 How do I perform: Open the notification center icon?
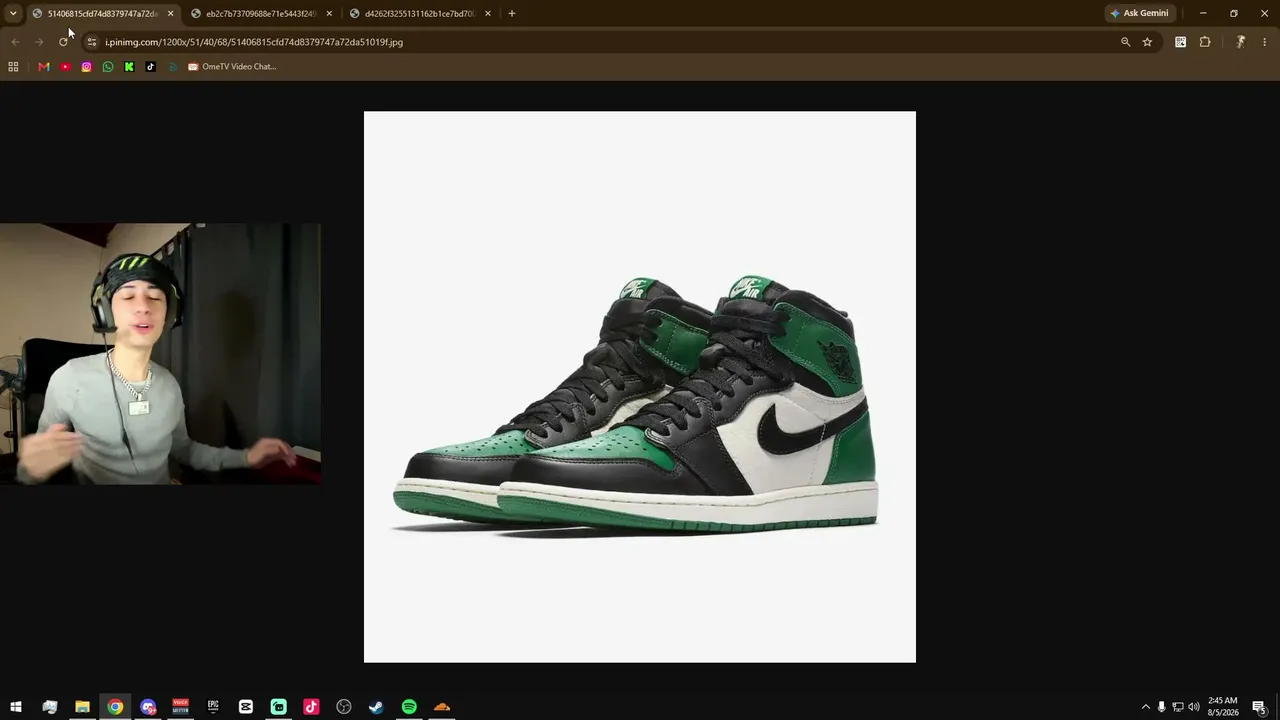(1260, 707)
